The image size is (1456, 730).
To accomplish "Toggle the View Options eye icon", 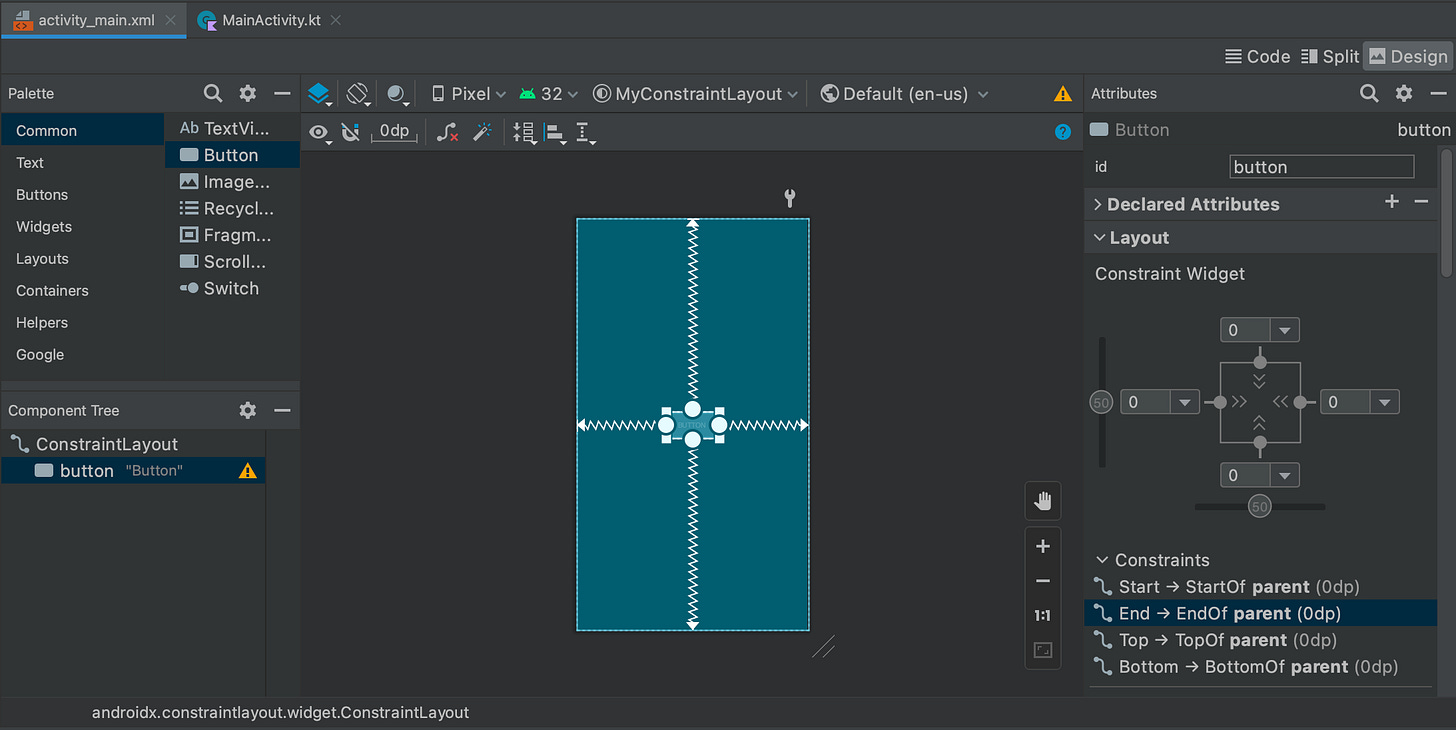I will [x=319, y=132].
